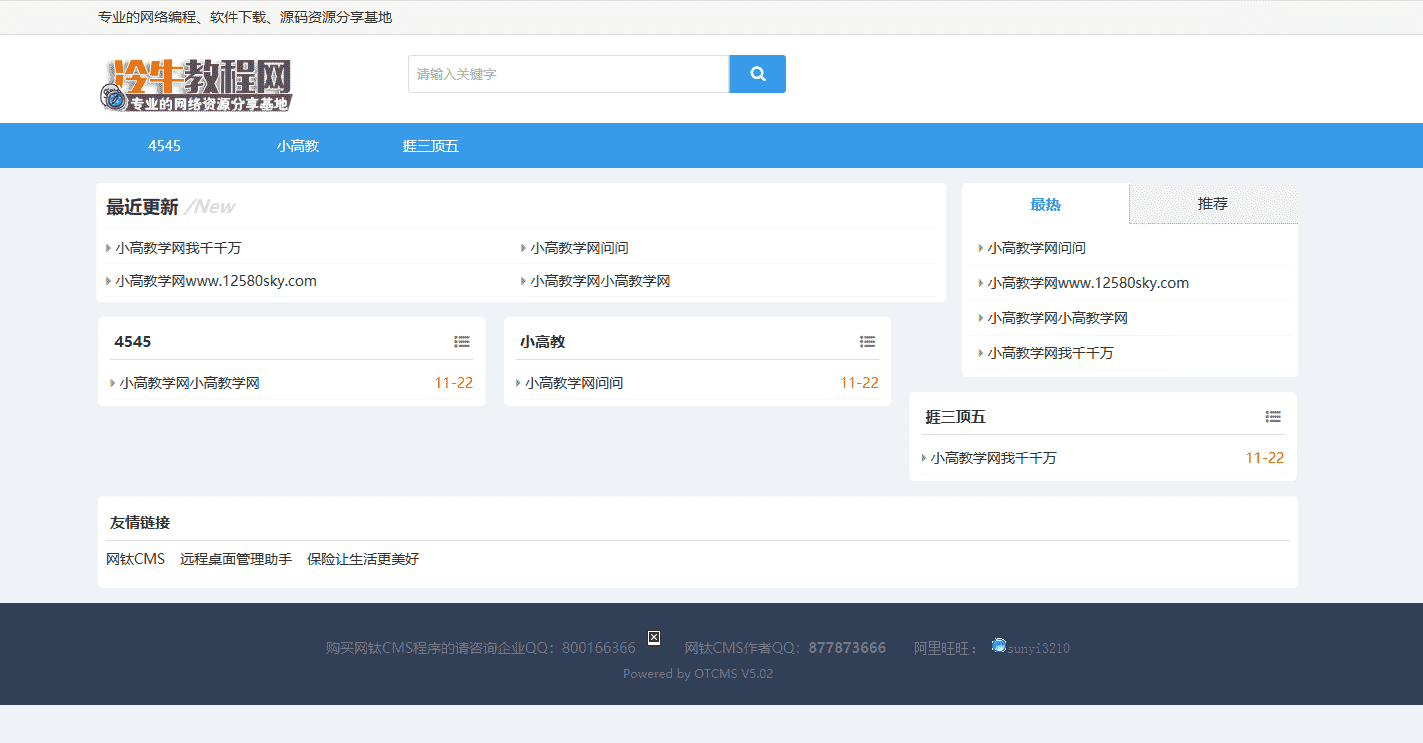The image size is (1423, 743).
Task: Click the Aliwangwang icon next to sunyi3210
Action: (x=998, y=645)
